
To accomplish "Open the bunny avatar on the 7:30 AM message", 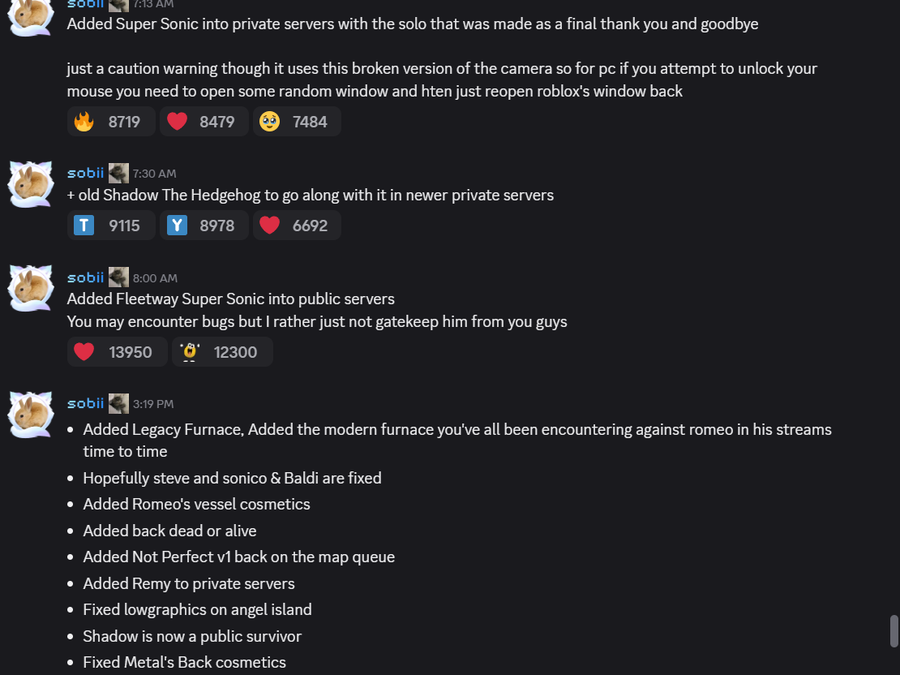I will 31,184.
